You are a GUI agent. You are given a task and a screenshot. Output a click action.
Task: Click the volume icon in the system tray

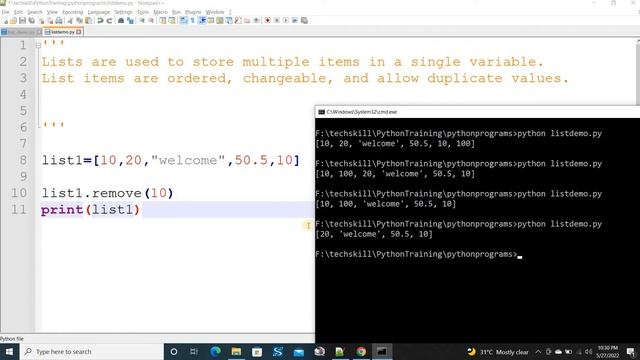click(589, 351)
